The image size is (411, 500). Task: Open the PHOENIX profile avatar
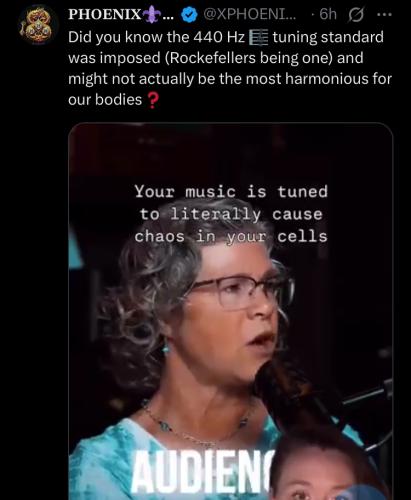[37, 25]
